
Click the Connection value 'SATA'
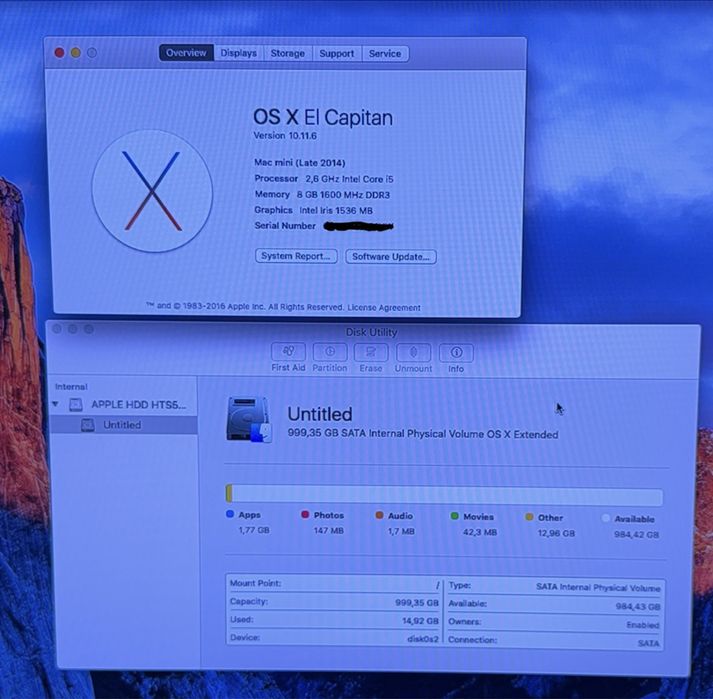pos(648,643)
